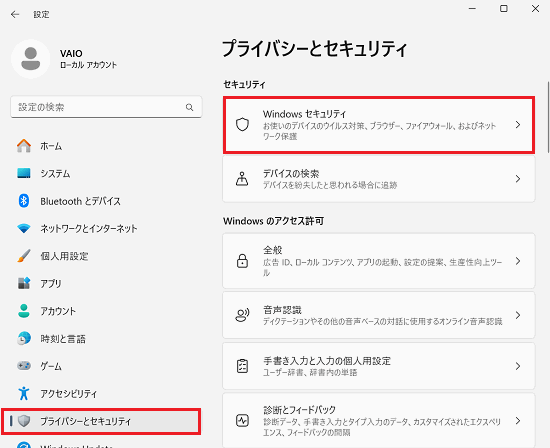The image size is (550, 448).
Task: Open ゲーム settings
Action: tap(51, 366)
